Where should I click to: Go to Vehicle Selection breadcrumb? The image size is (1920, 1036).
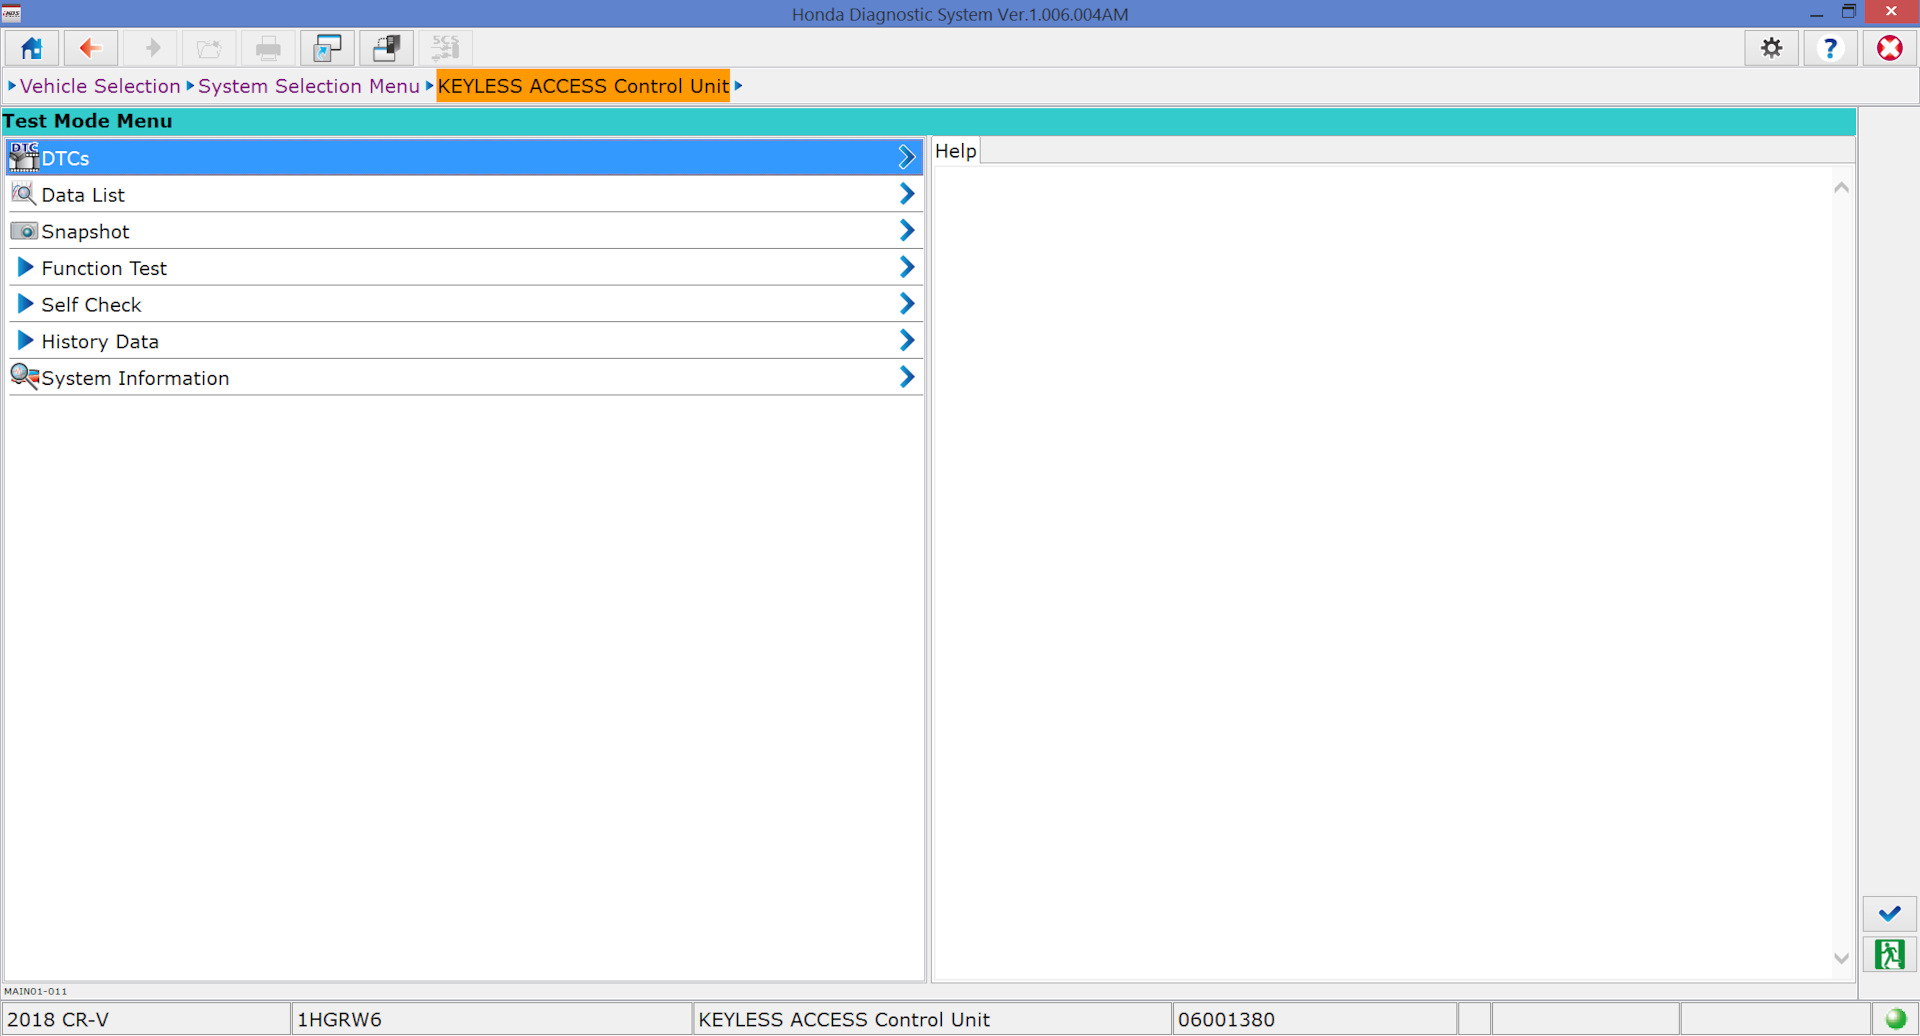[x=100, y=86]
